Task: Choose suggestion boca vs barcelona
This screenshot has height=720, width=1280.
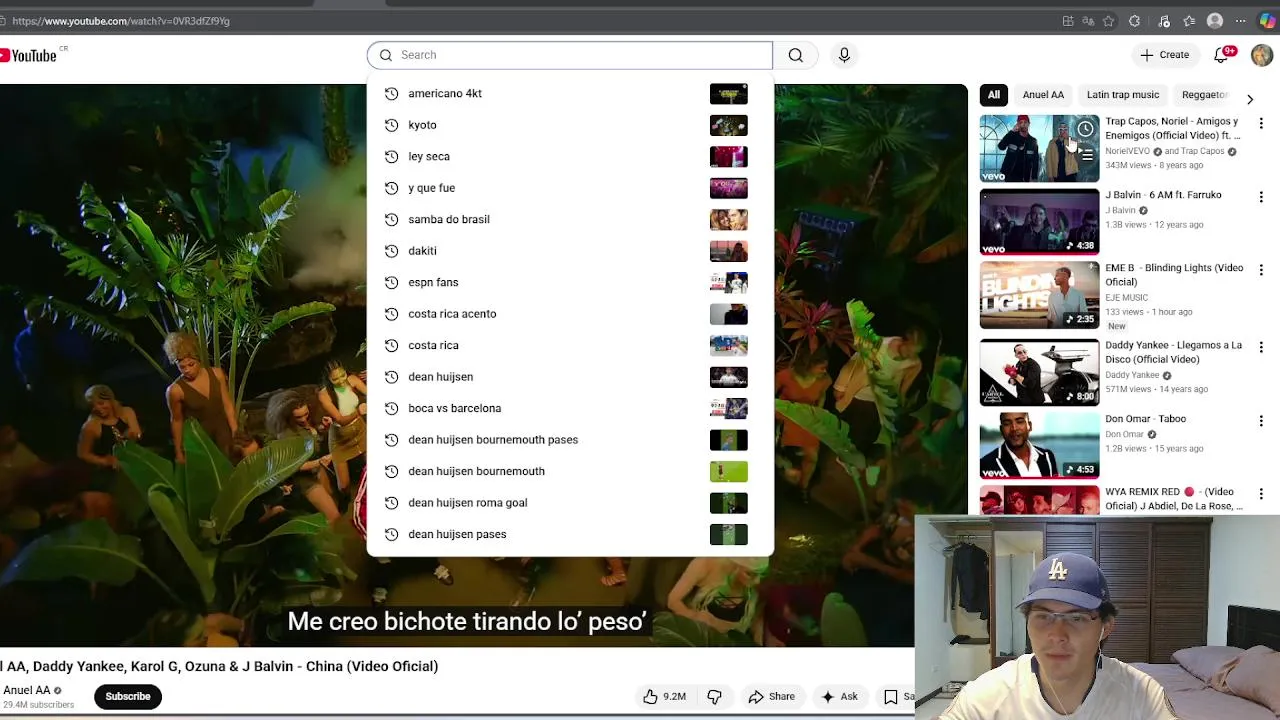Action: pyautogui.click(x=570, y=408)
